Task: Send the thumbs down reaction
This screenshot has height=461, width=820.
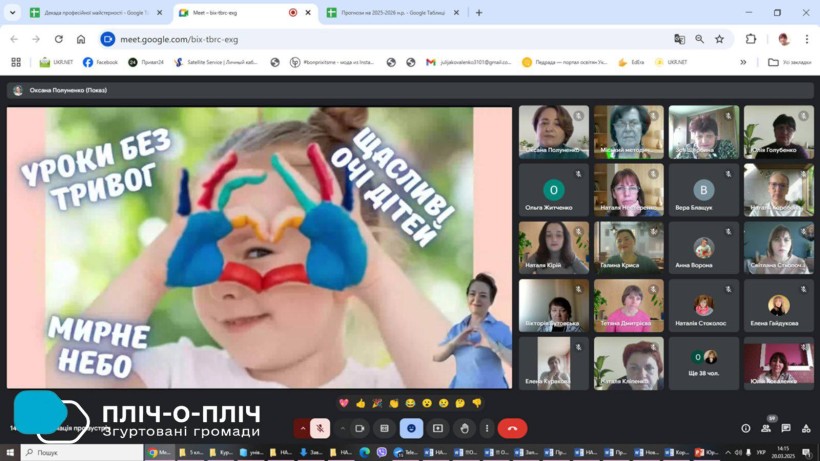Action: [x=477, y=403]
